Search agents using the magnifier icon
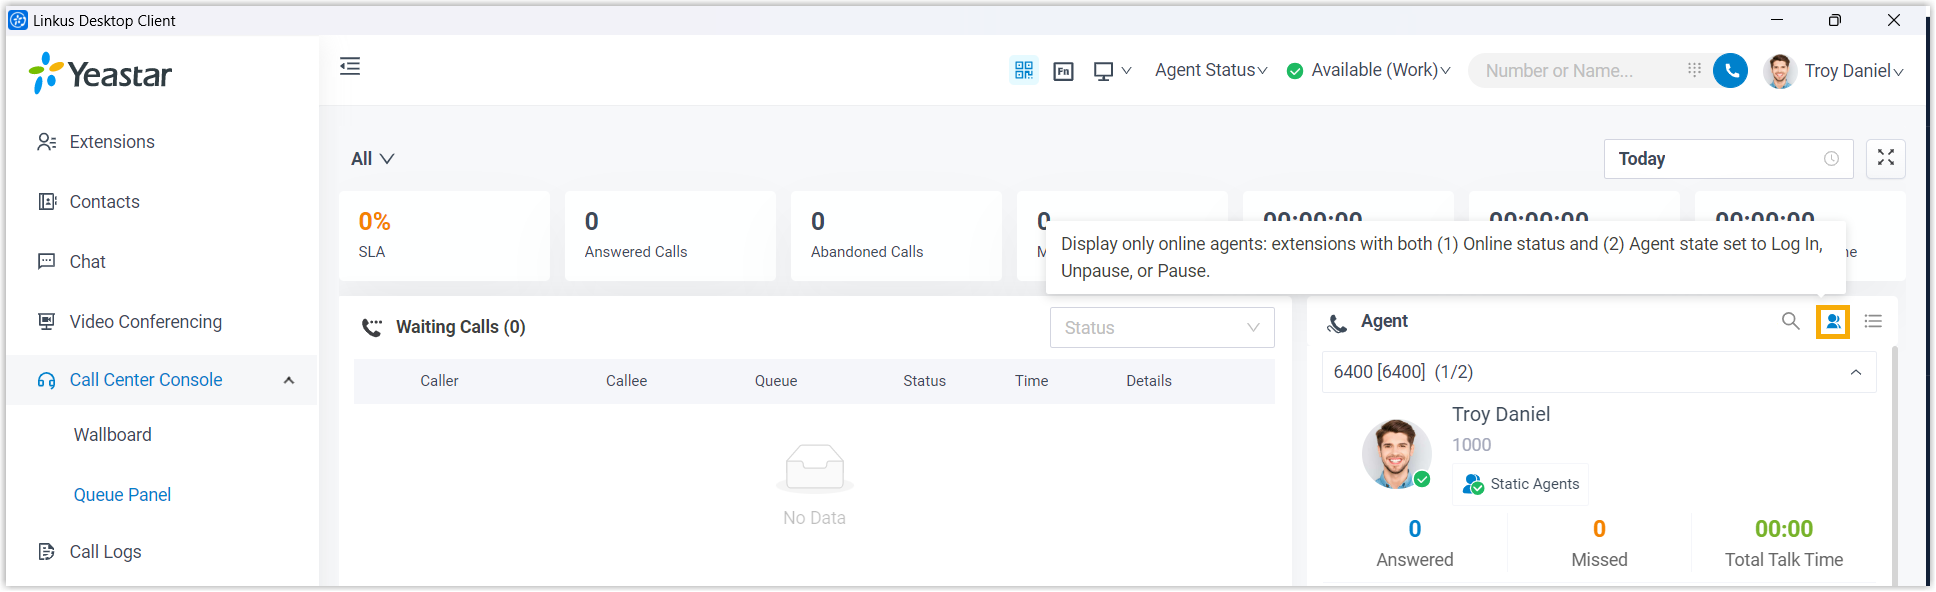The image size is (1936, 592). 1790,321
